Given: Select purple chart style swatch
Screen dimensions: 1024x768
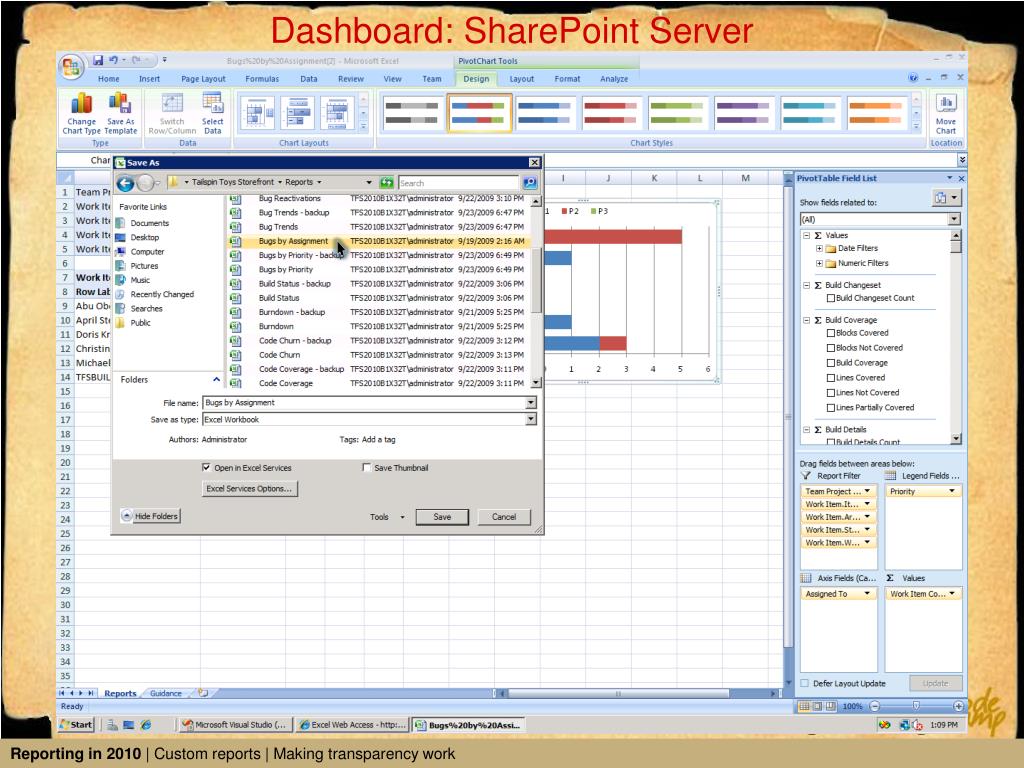Looking at the screenshot, I should tap(745, 112).
